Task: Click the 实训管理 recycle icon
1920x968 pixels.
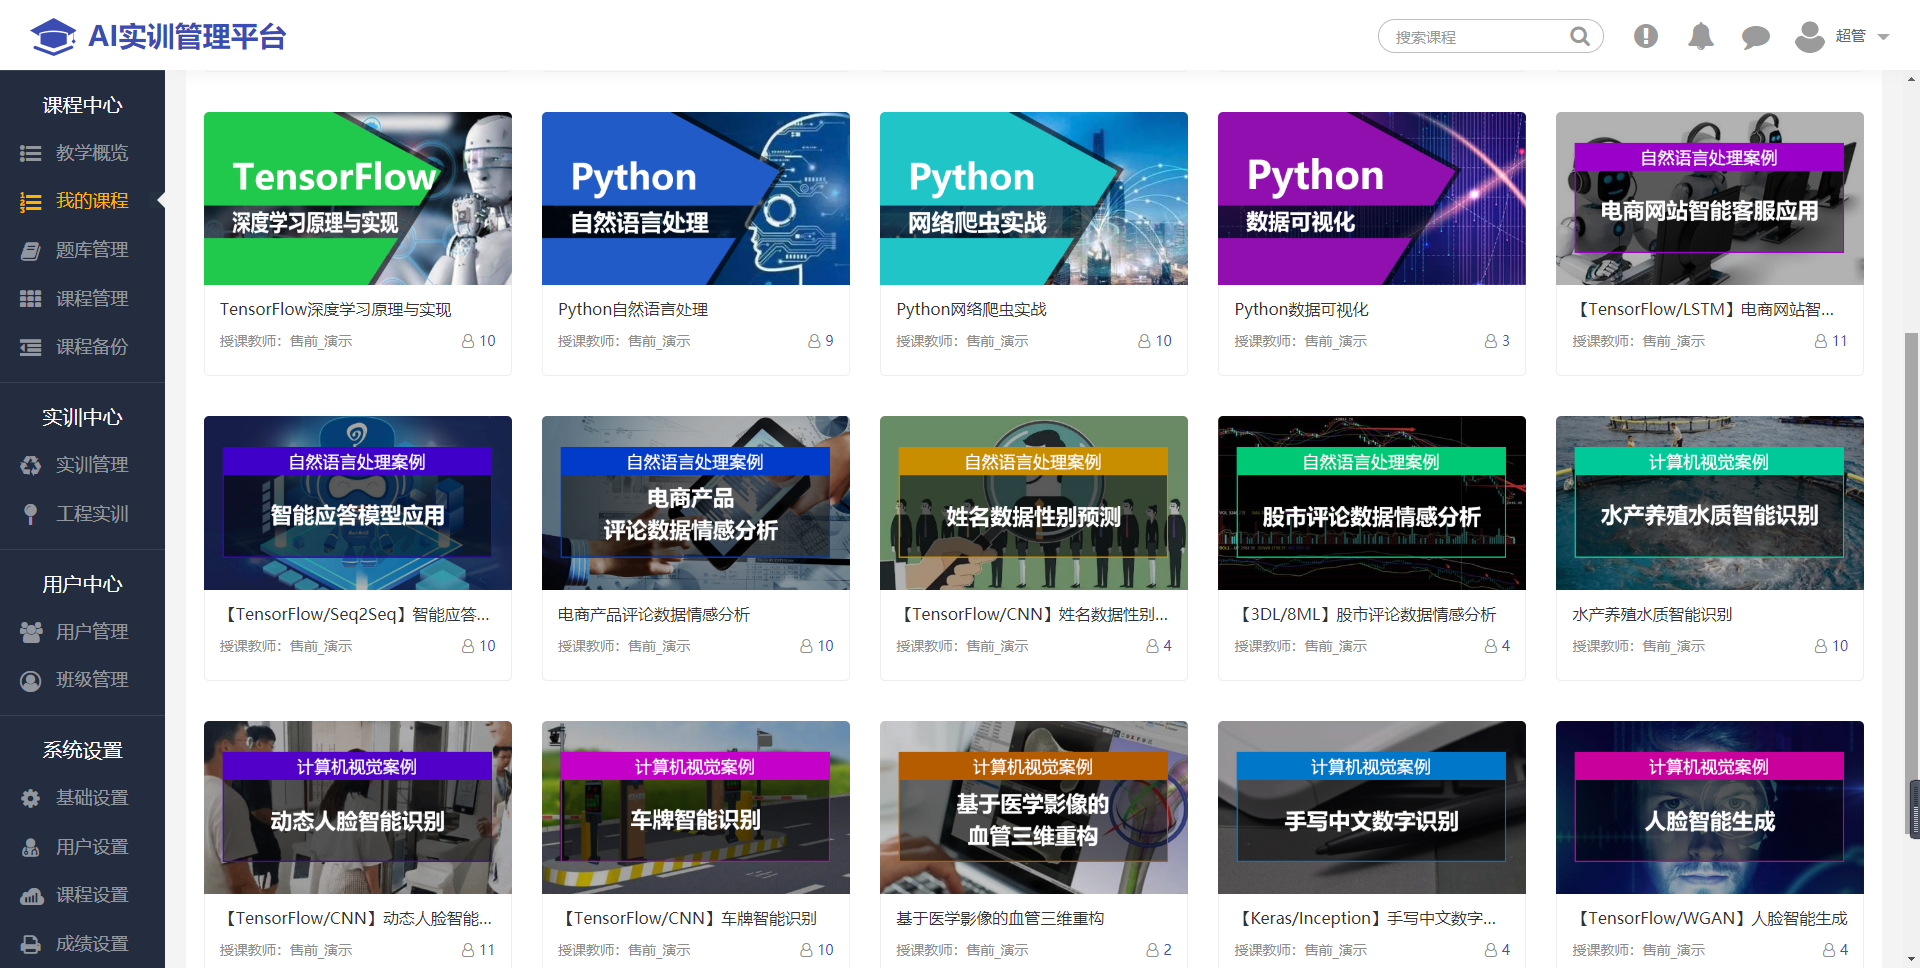Action: click(x=31, y=465)
